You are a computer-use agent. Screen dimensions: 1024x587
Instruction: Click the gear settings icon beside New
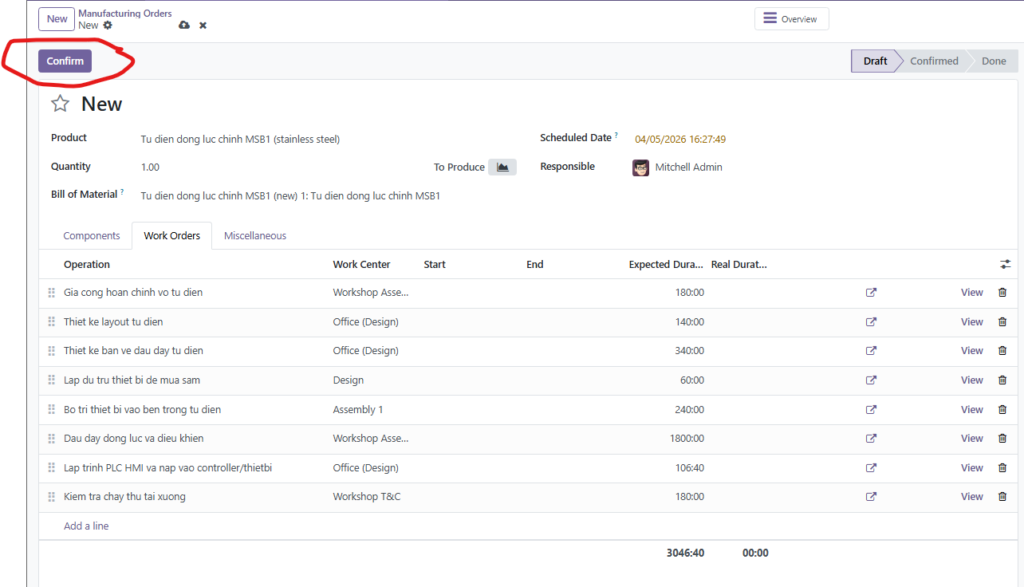108,26
